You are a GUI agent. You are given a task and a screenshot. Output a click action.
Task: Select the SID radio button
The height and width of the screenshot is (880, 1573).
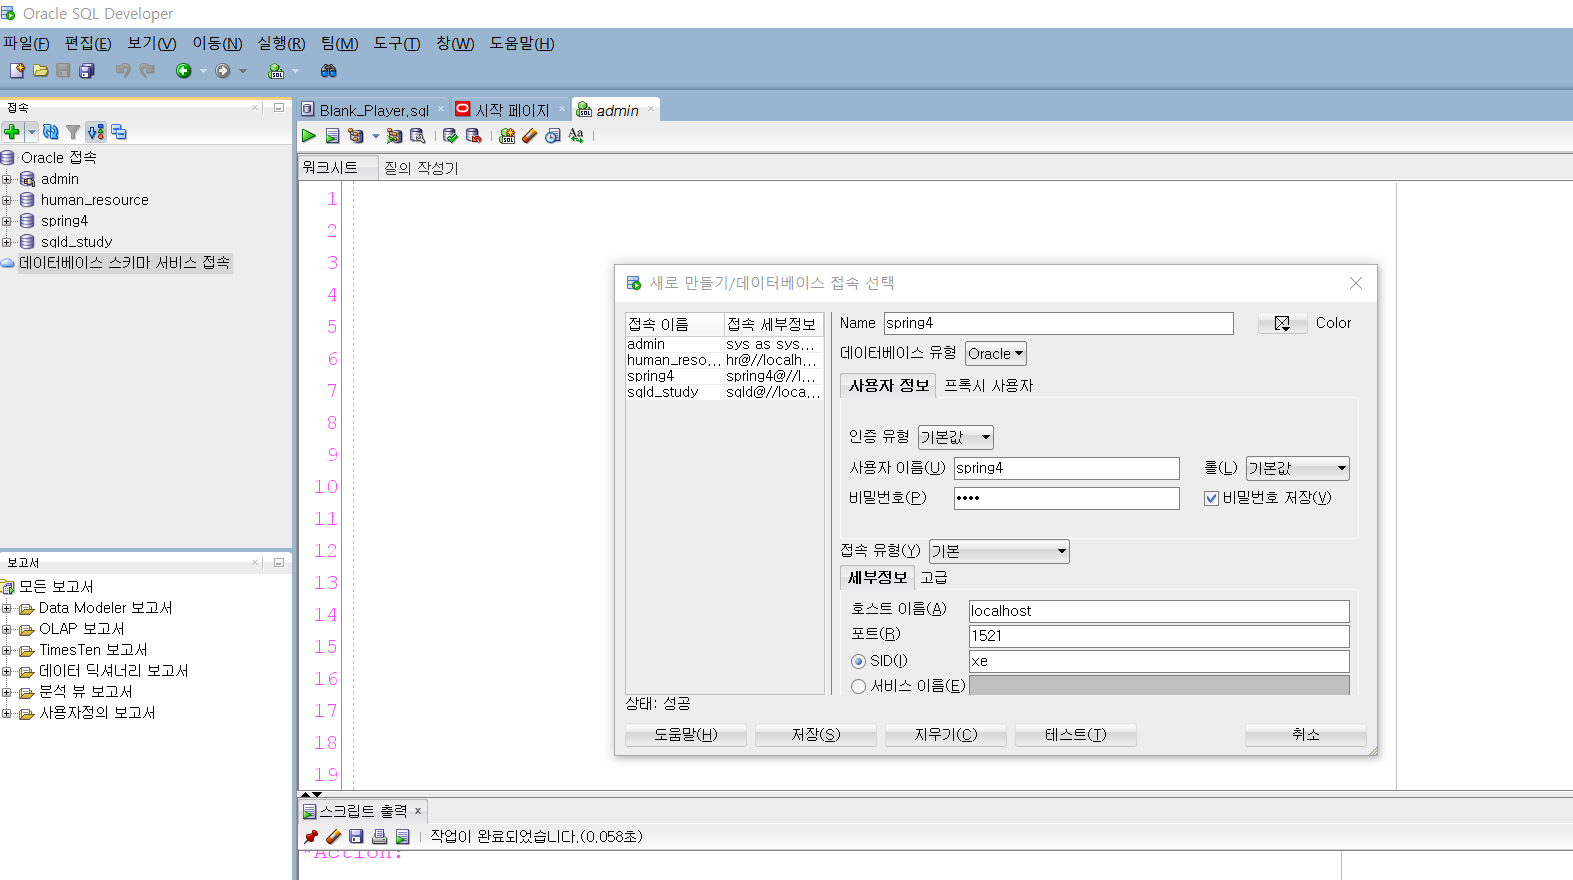(858, 661)
